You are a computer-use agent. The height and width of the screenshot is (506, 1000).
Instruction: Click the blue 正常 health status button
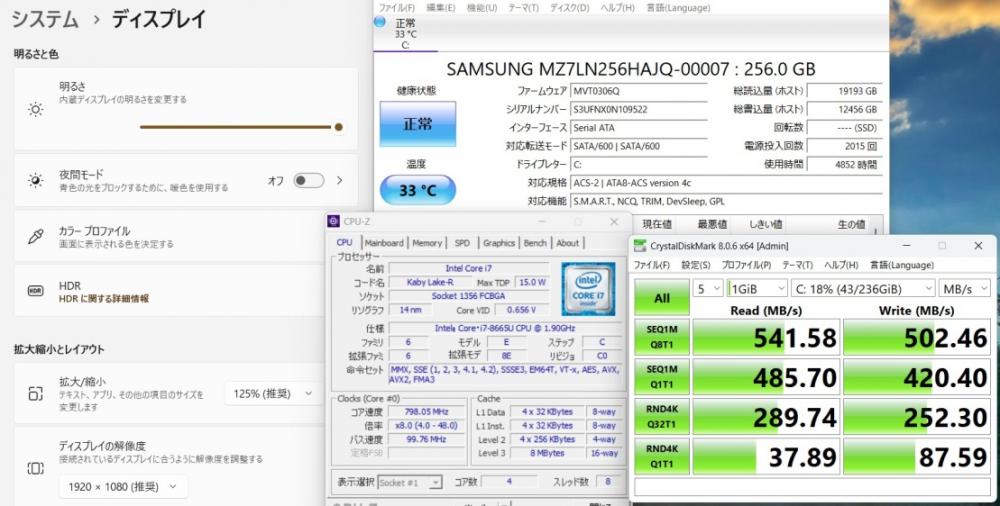(417, 124)
